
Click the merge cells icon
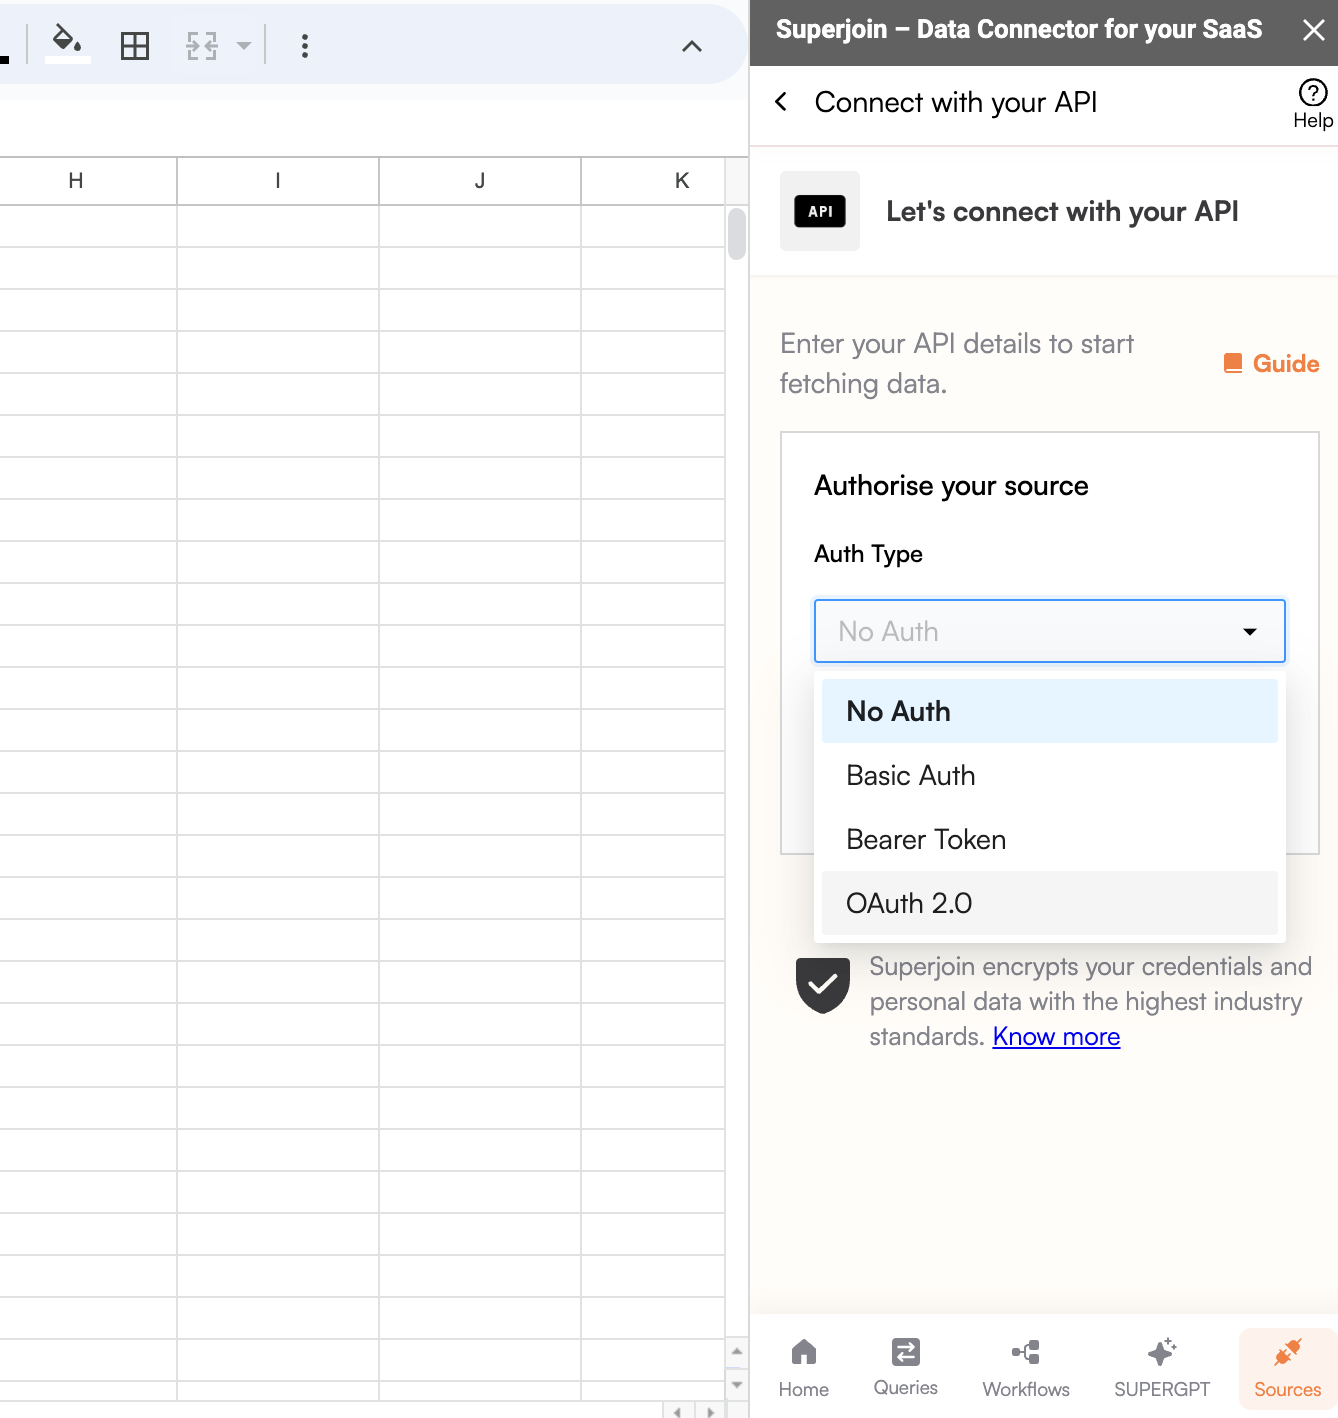pos(202,46)
